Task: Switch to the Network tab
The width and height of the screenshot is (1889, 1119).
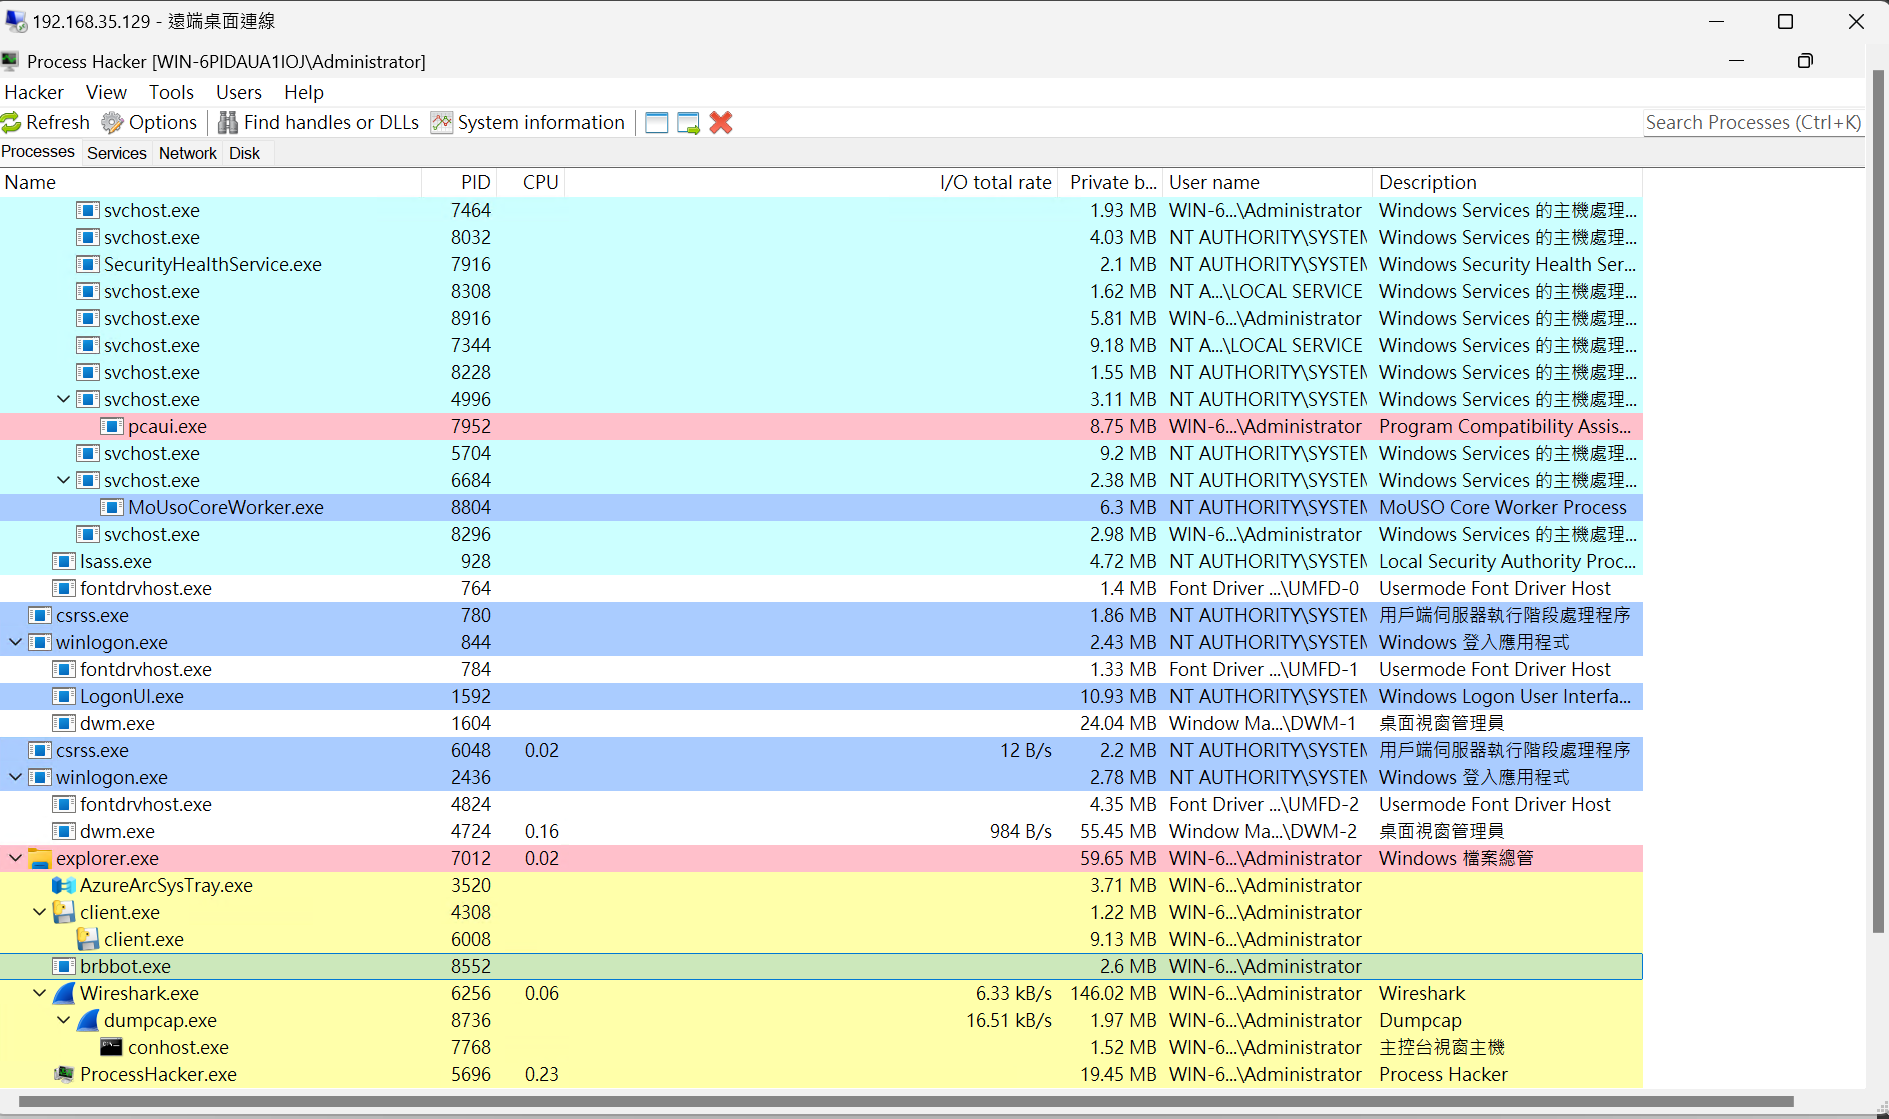Action: coord(187,153)
